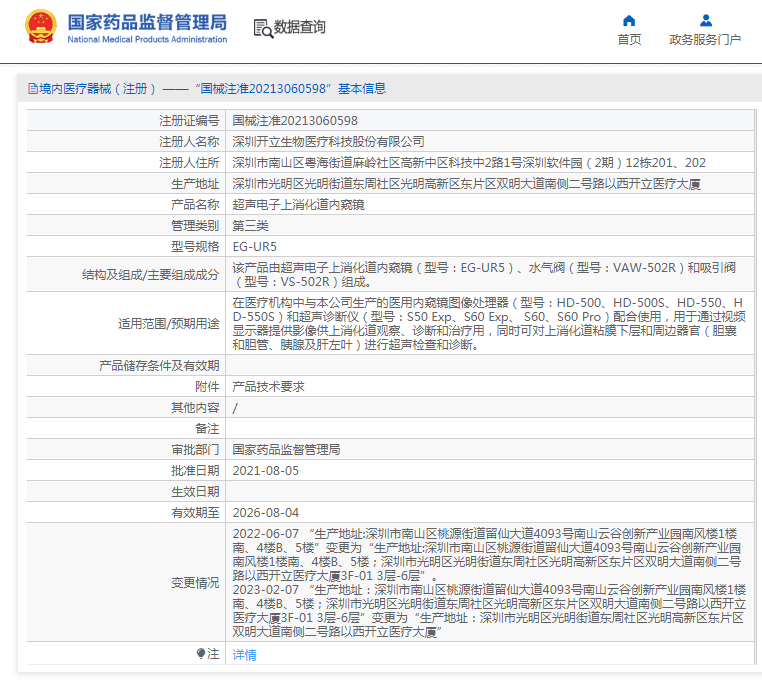Click the document icon beside 境内医疗器械
Image resolution: width=762 pixels, height=681 pixels.
(x=33, y=88)
